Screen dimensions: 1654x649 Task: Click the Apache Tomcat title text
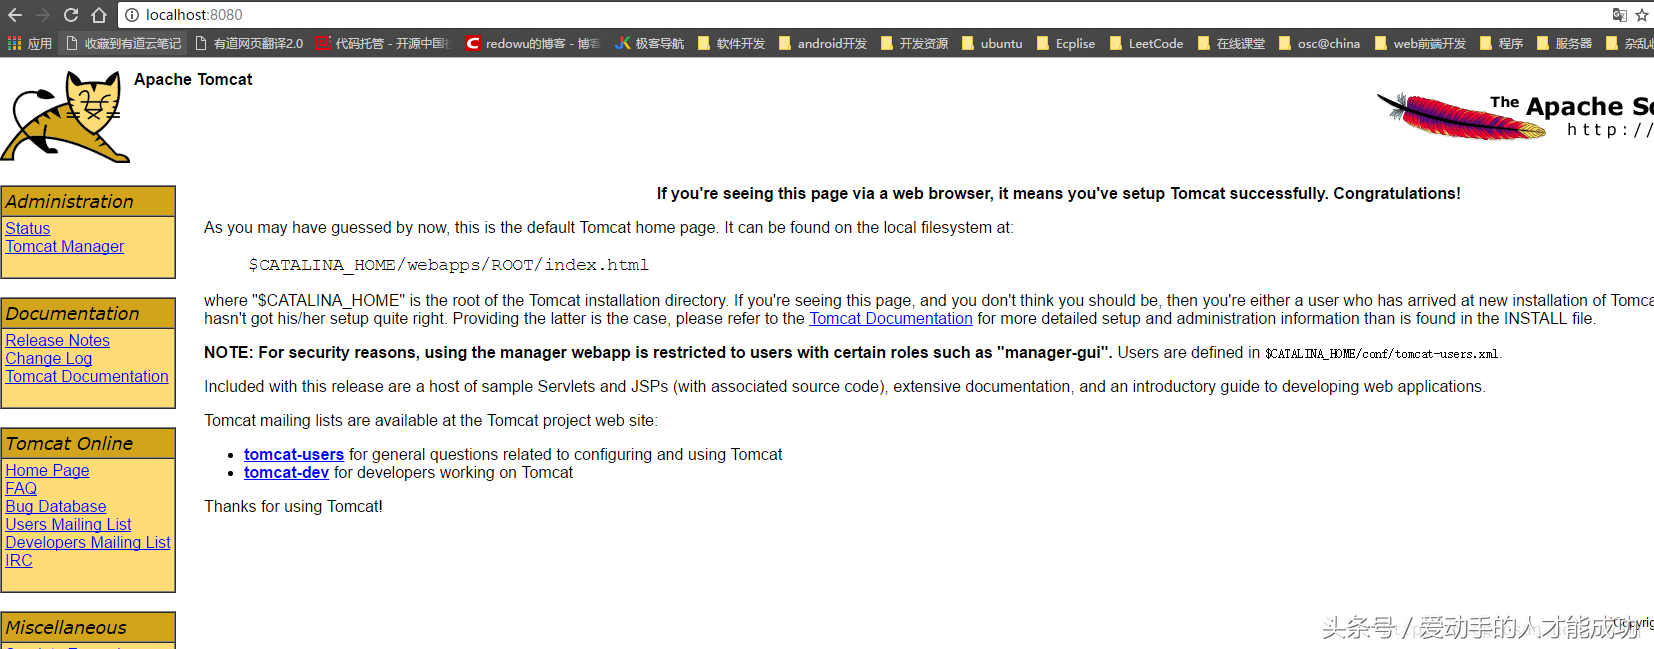click(193, 80)
